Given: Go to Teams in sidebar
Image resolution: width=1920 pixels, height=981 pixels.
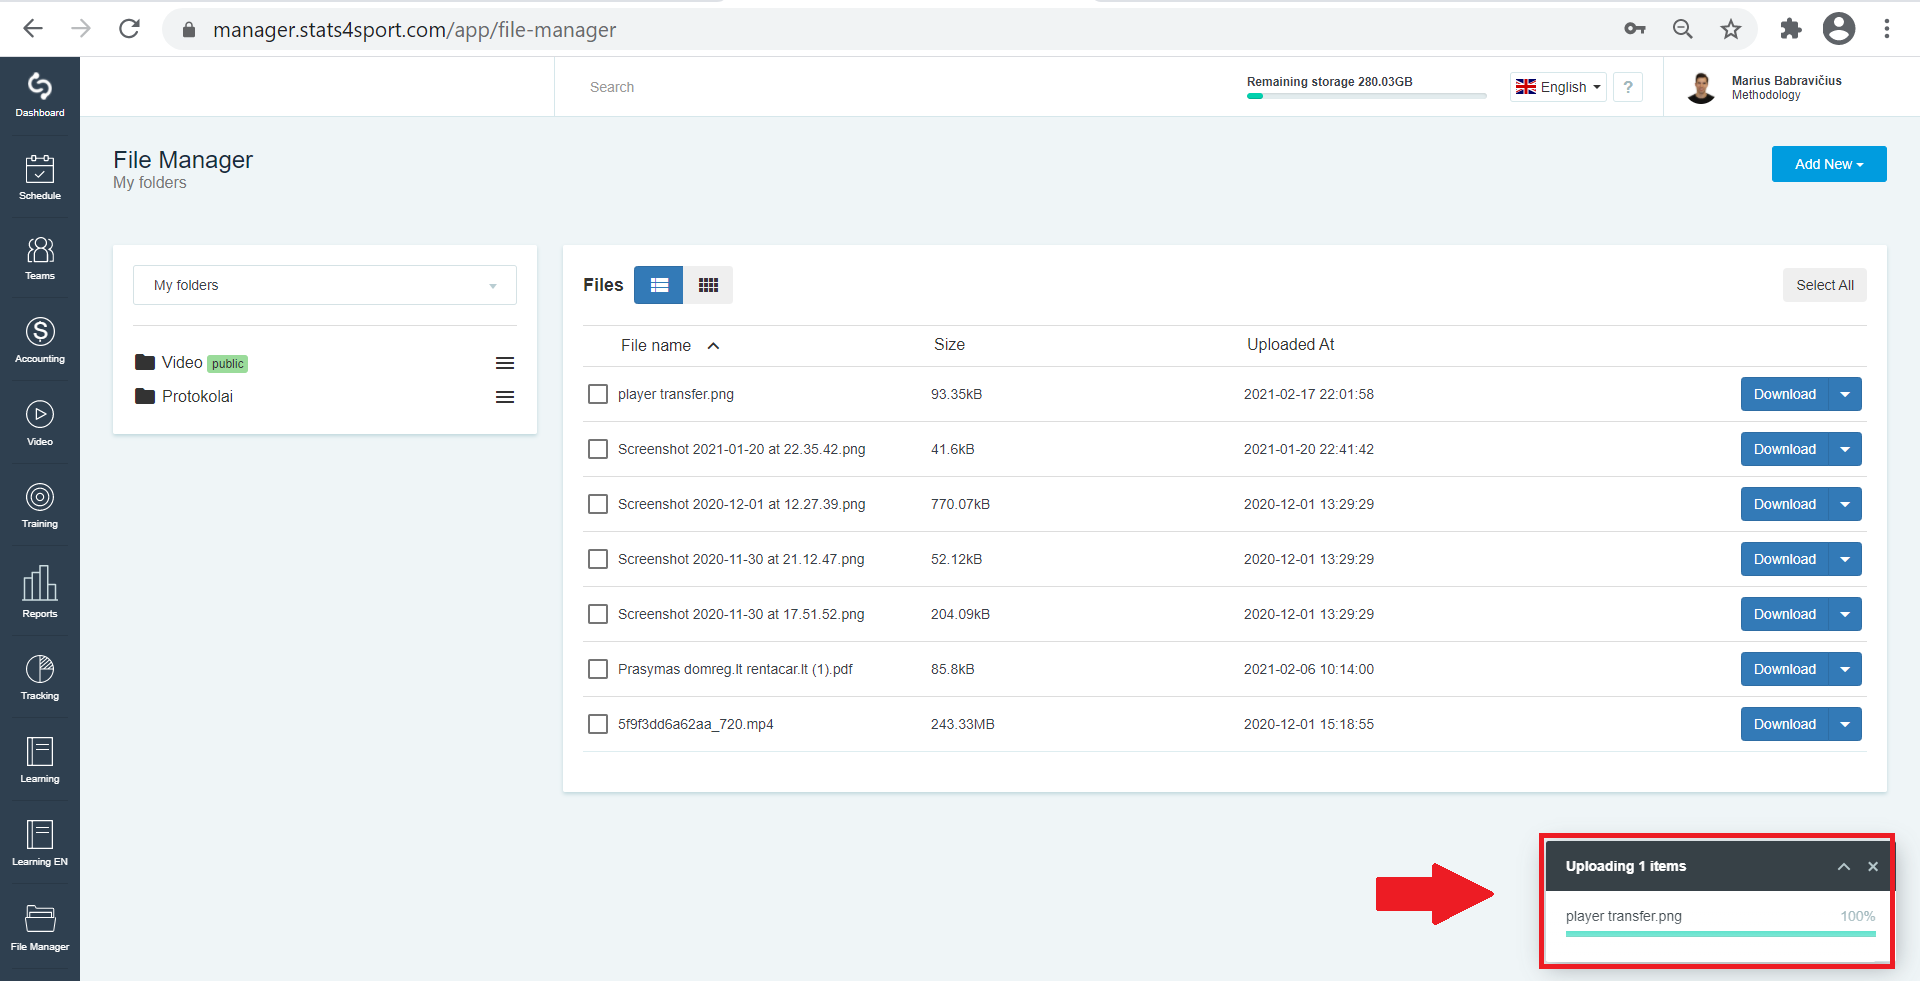Looking at the screenshot, I should (x=40, y=258).
